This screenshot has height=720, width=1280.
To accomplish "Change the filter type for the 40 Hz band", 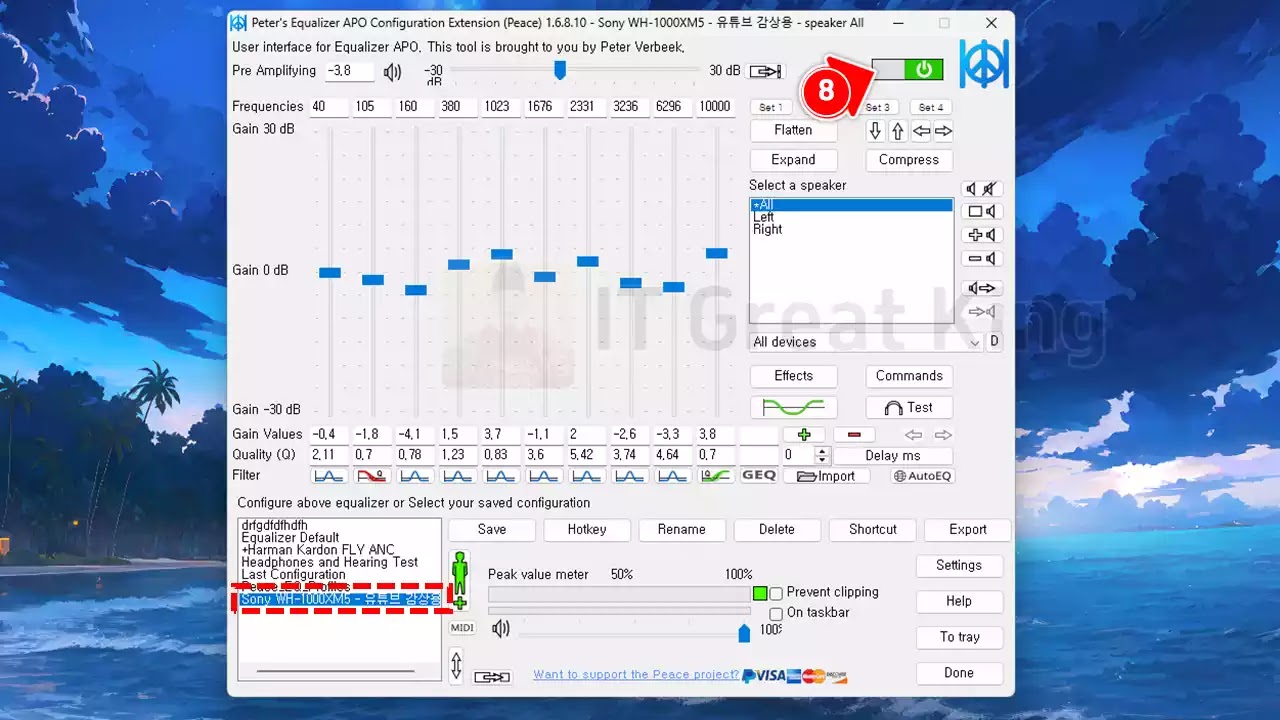I will tap(330, 476).
